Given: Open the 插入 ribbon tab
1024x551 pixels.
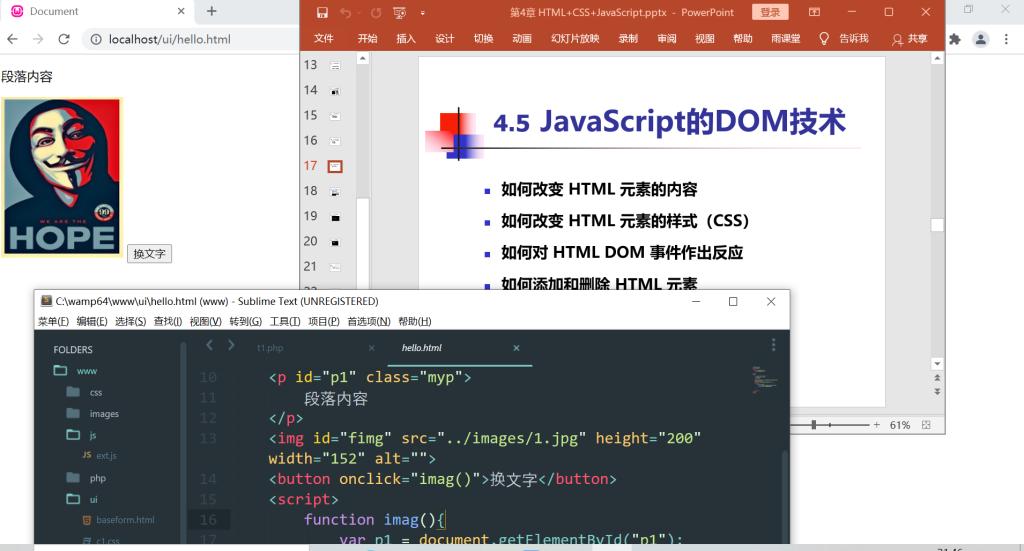Looking at the screenshot, I should tap(406, 39).
